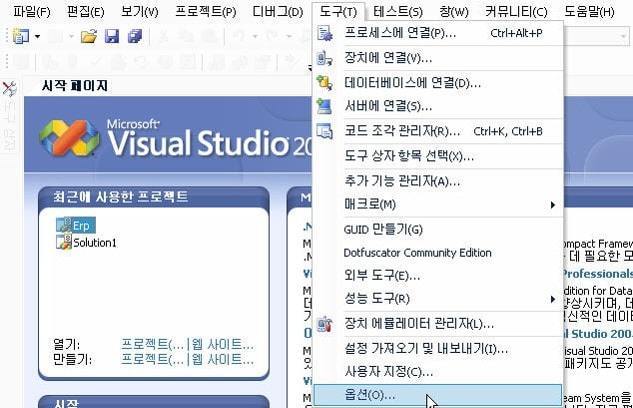633x408 pixels.
Task: Choose 도구 상자 항목 선택(X)...
Action: 438,156
